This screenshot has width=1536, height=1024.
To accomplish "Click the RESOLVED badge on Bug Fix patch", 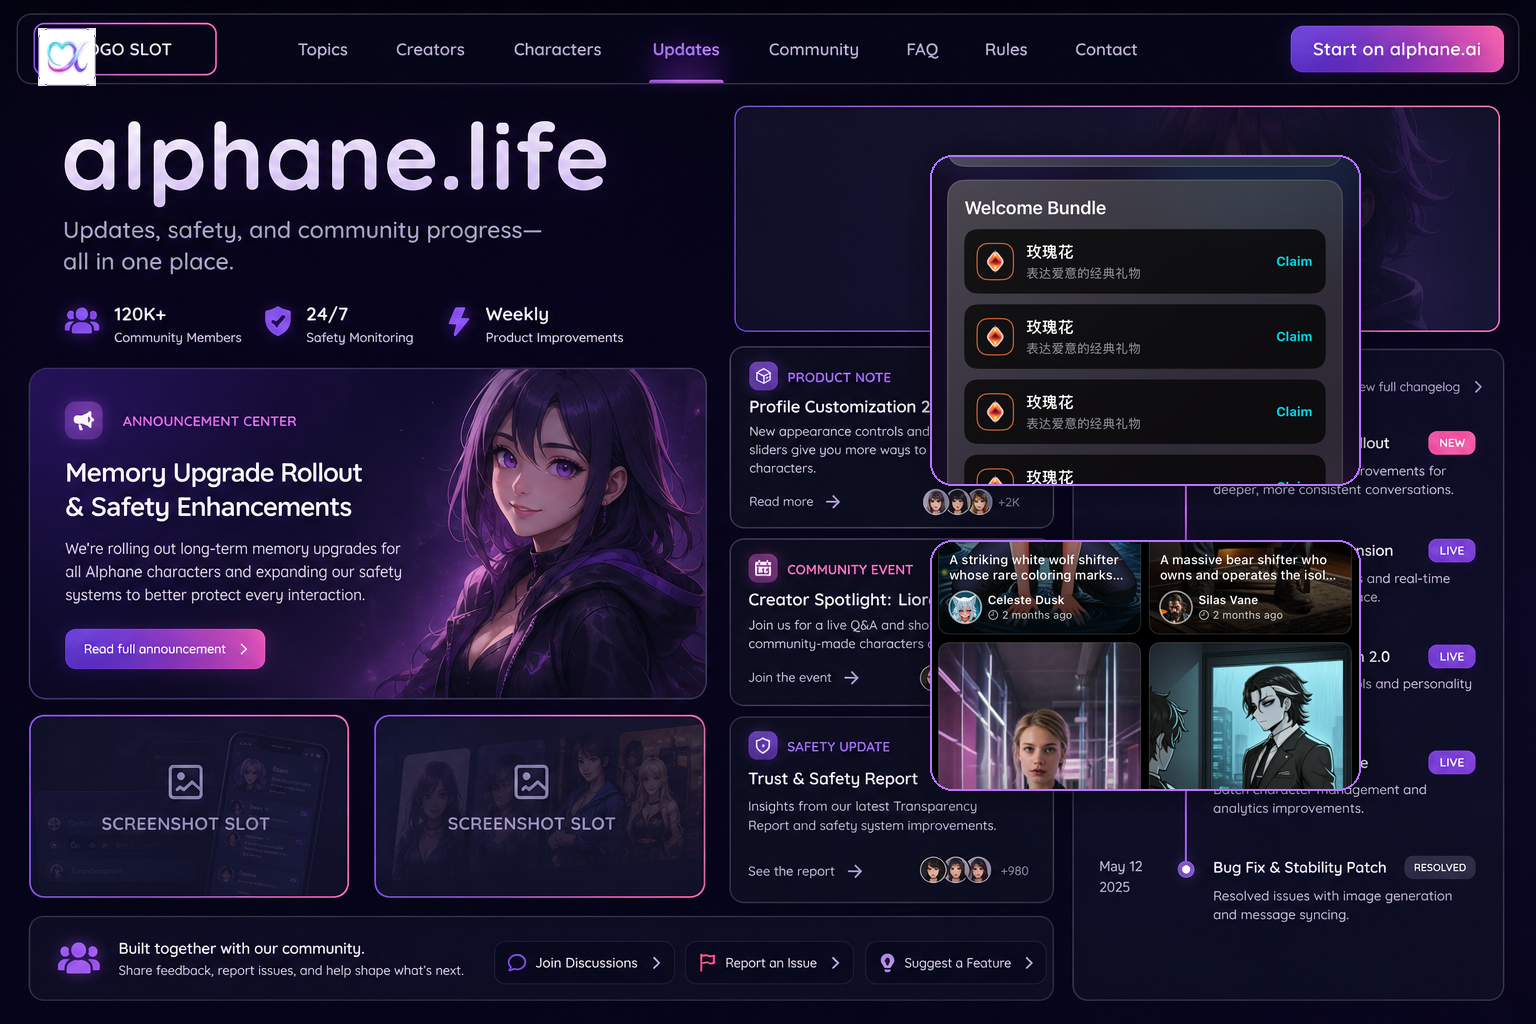I will tap(1440, 868).
